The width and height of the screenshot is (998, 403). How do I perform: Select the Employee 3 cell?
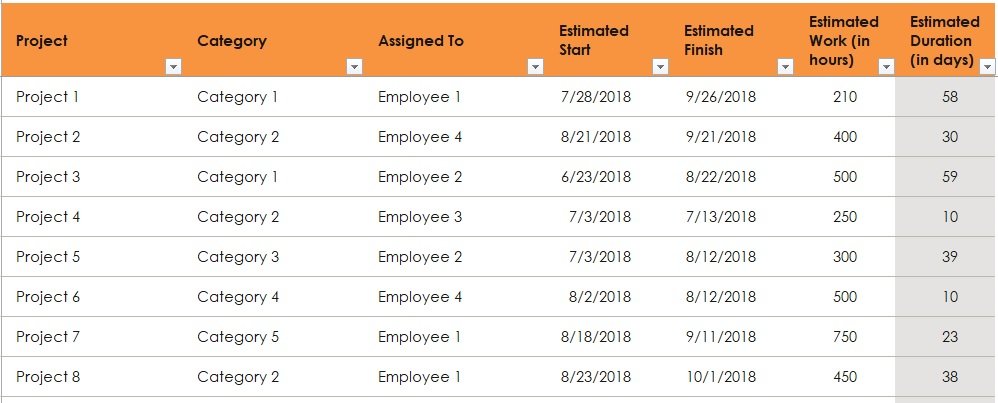click(454, 216)
